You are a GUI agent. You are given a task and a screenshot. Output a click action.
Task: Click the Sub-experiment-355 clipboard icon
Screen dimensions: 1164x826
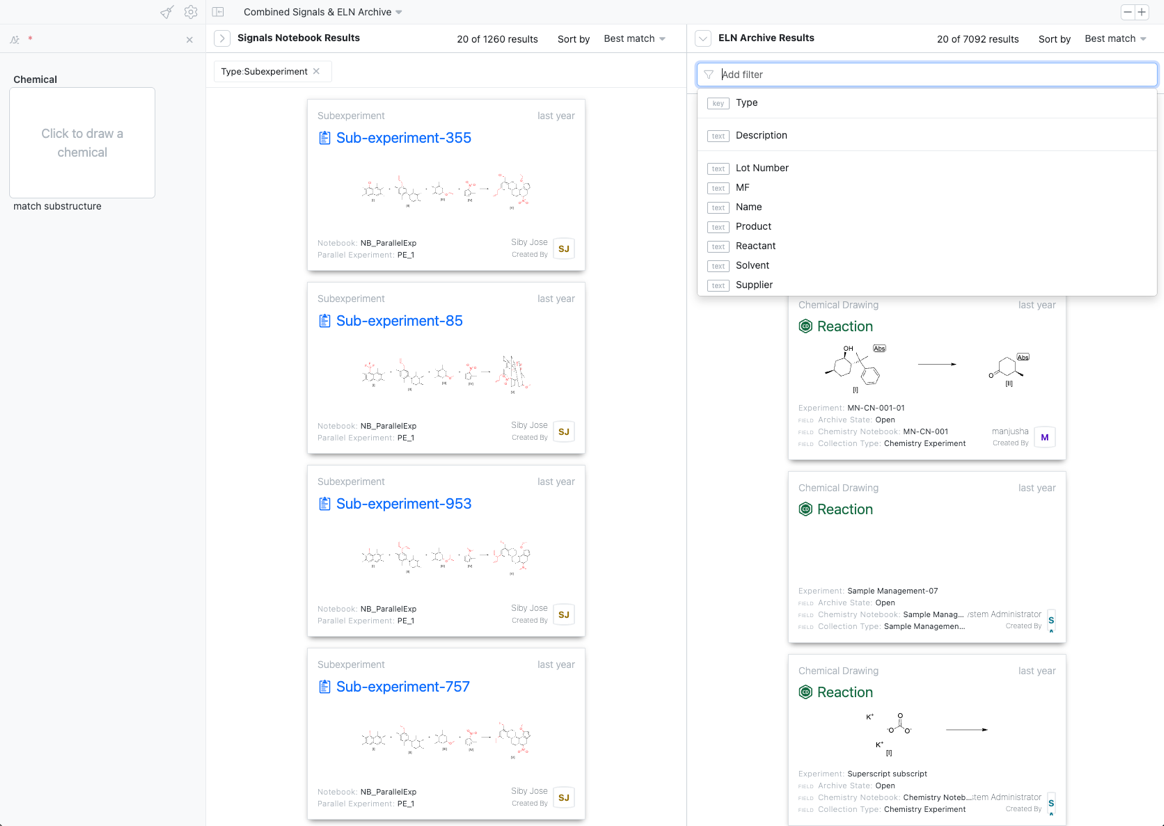pos(324,138)
